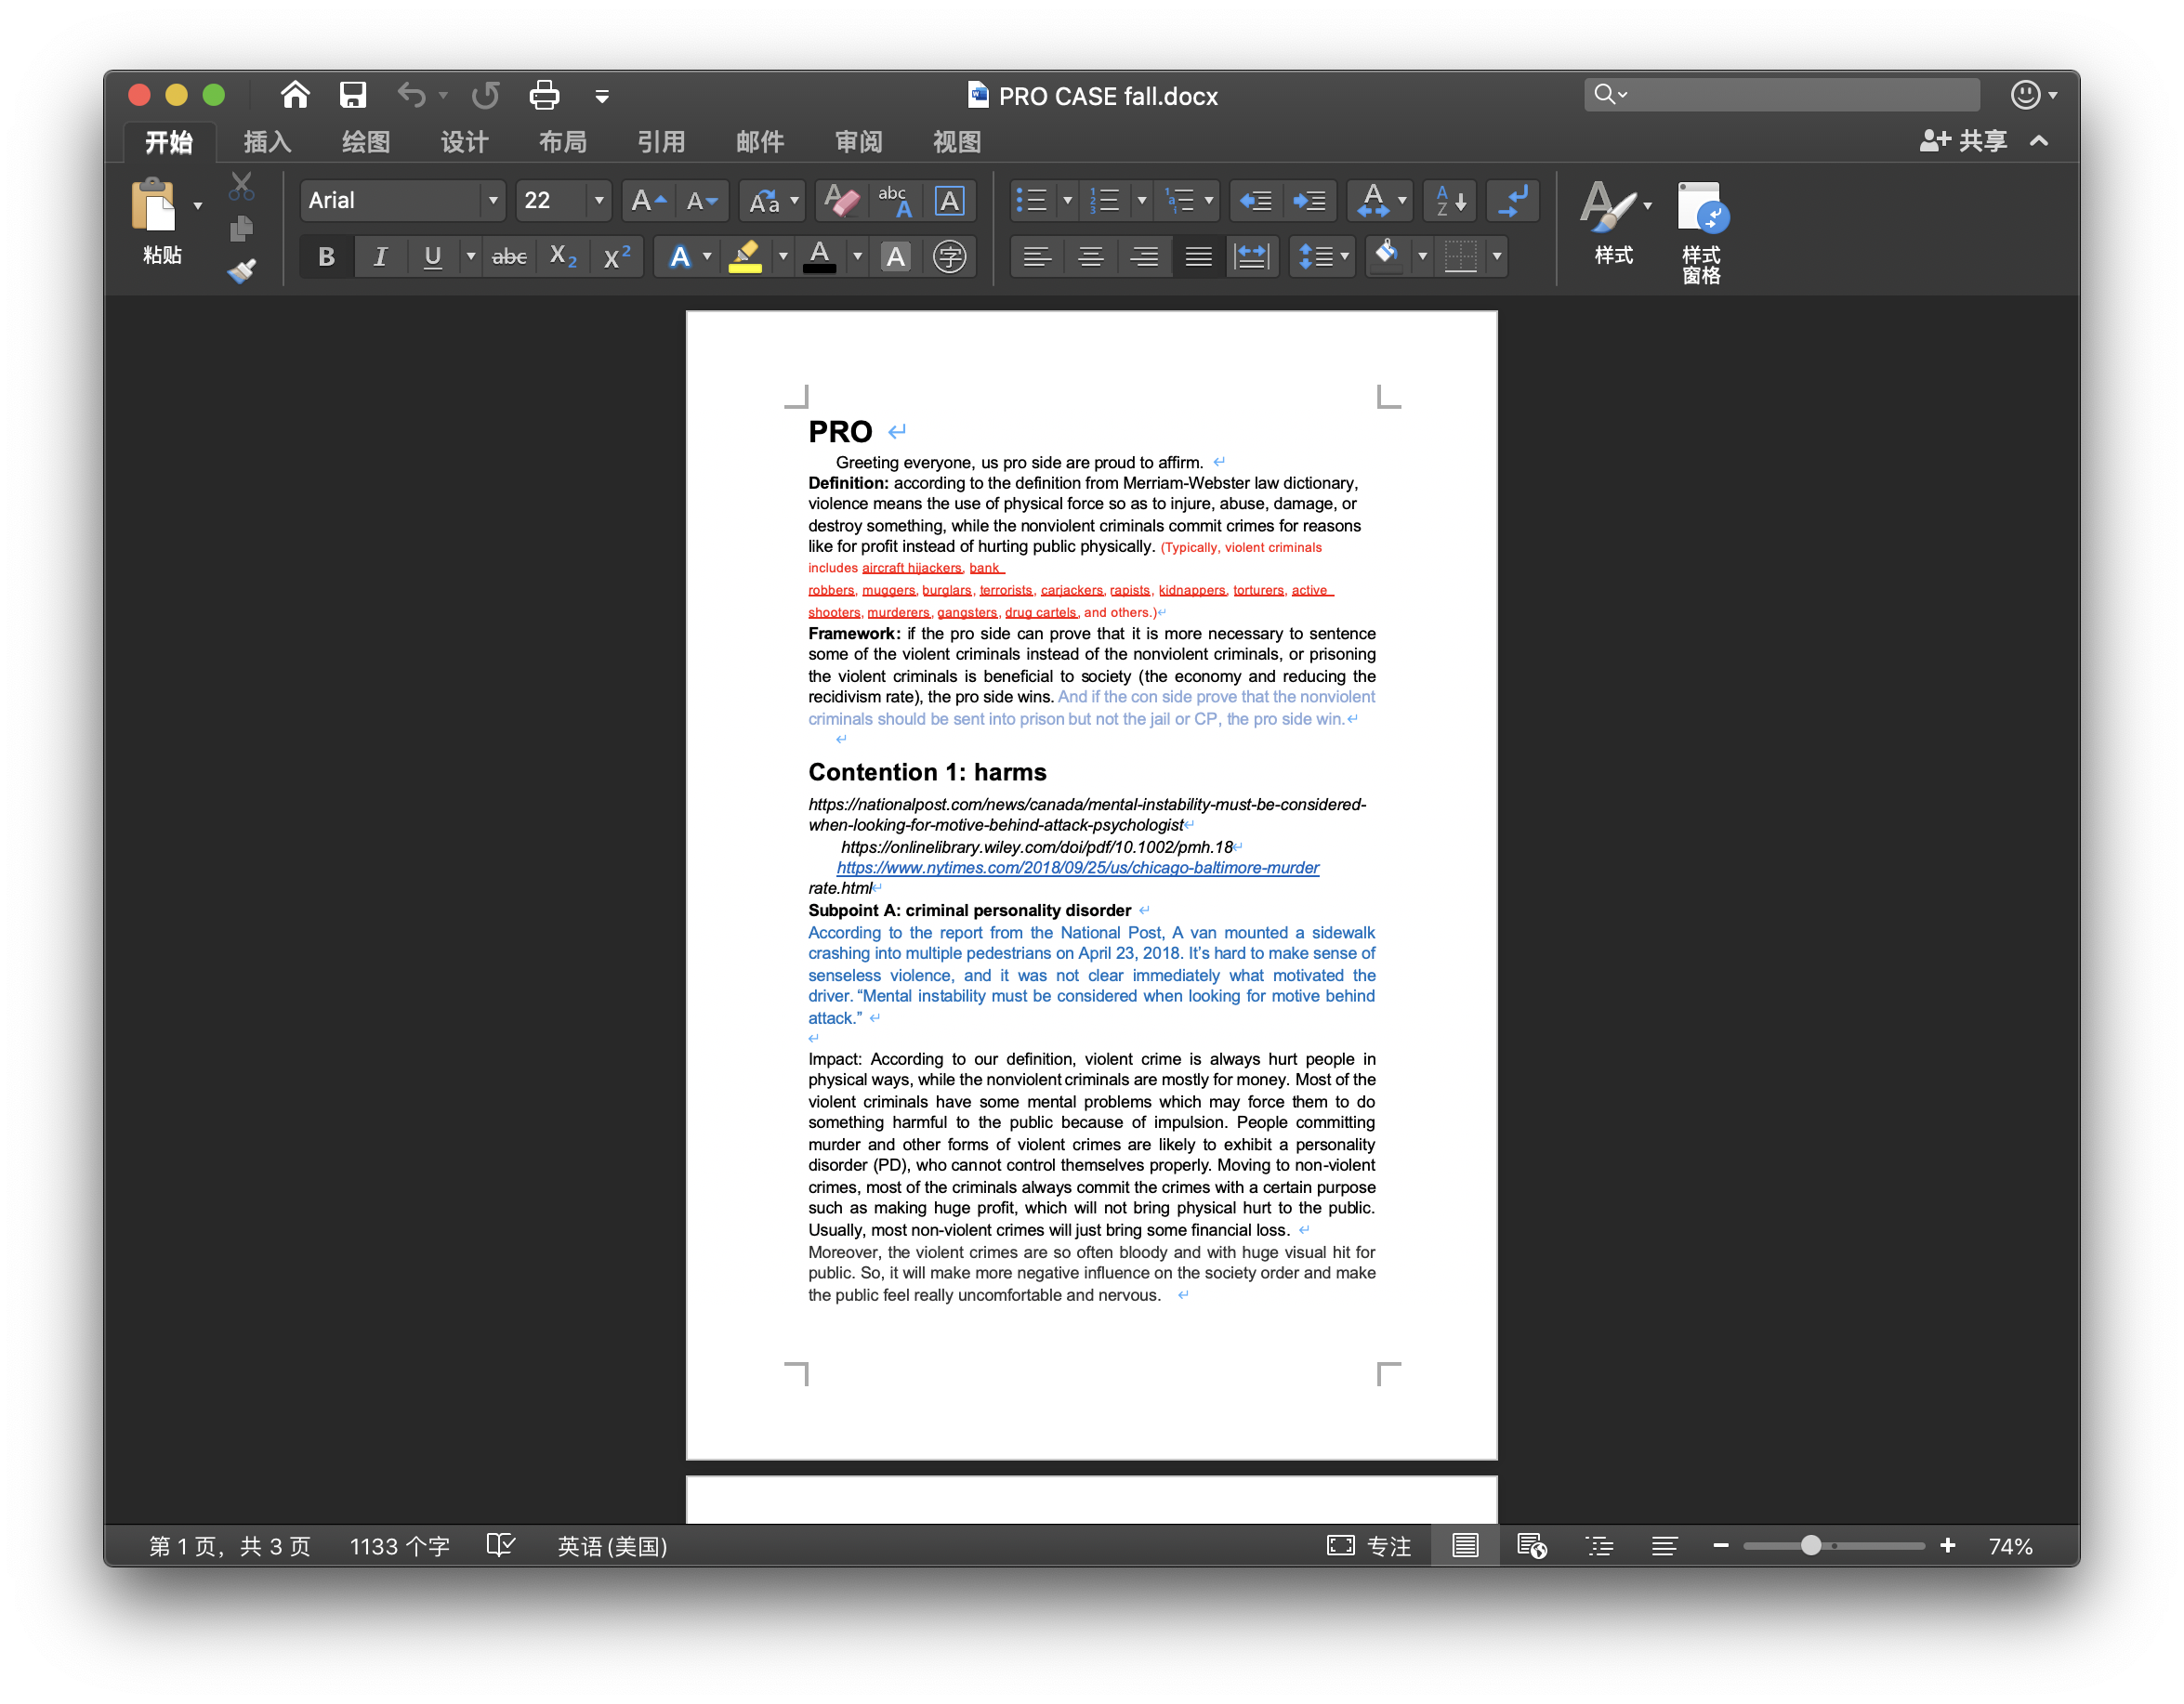2184x1704 pixels.
Task: Align paragraph text to the left
Action: 1037,257
